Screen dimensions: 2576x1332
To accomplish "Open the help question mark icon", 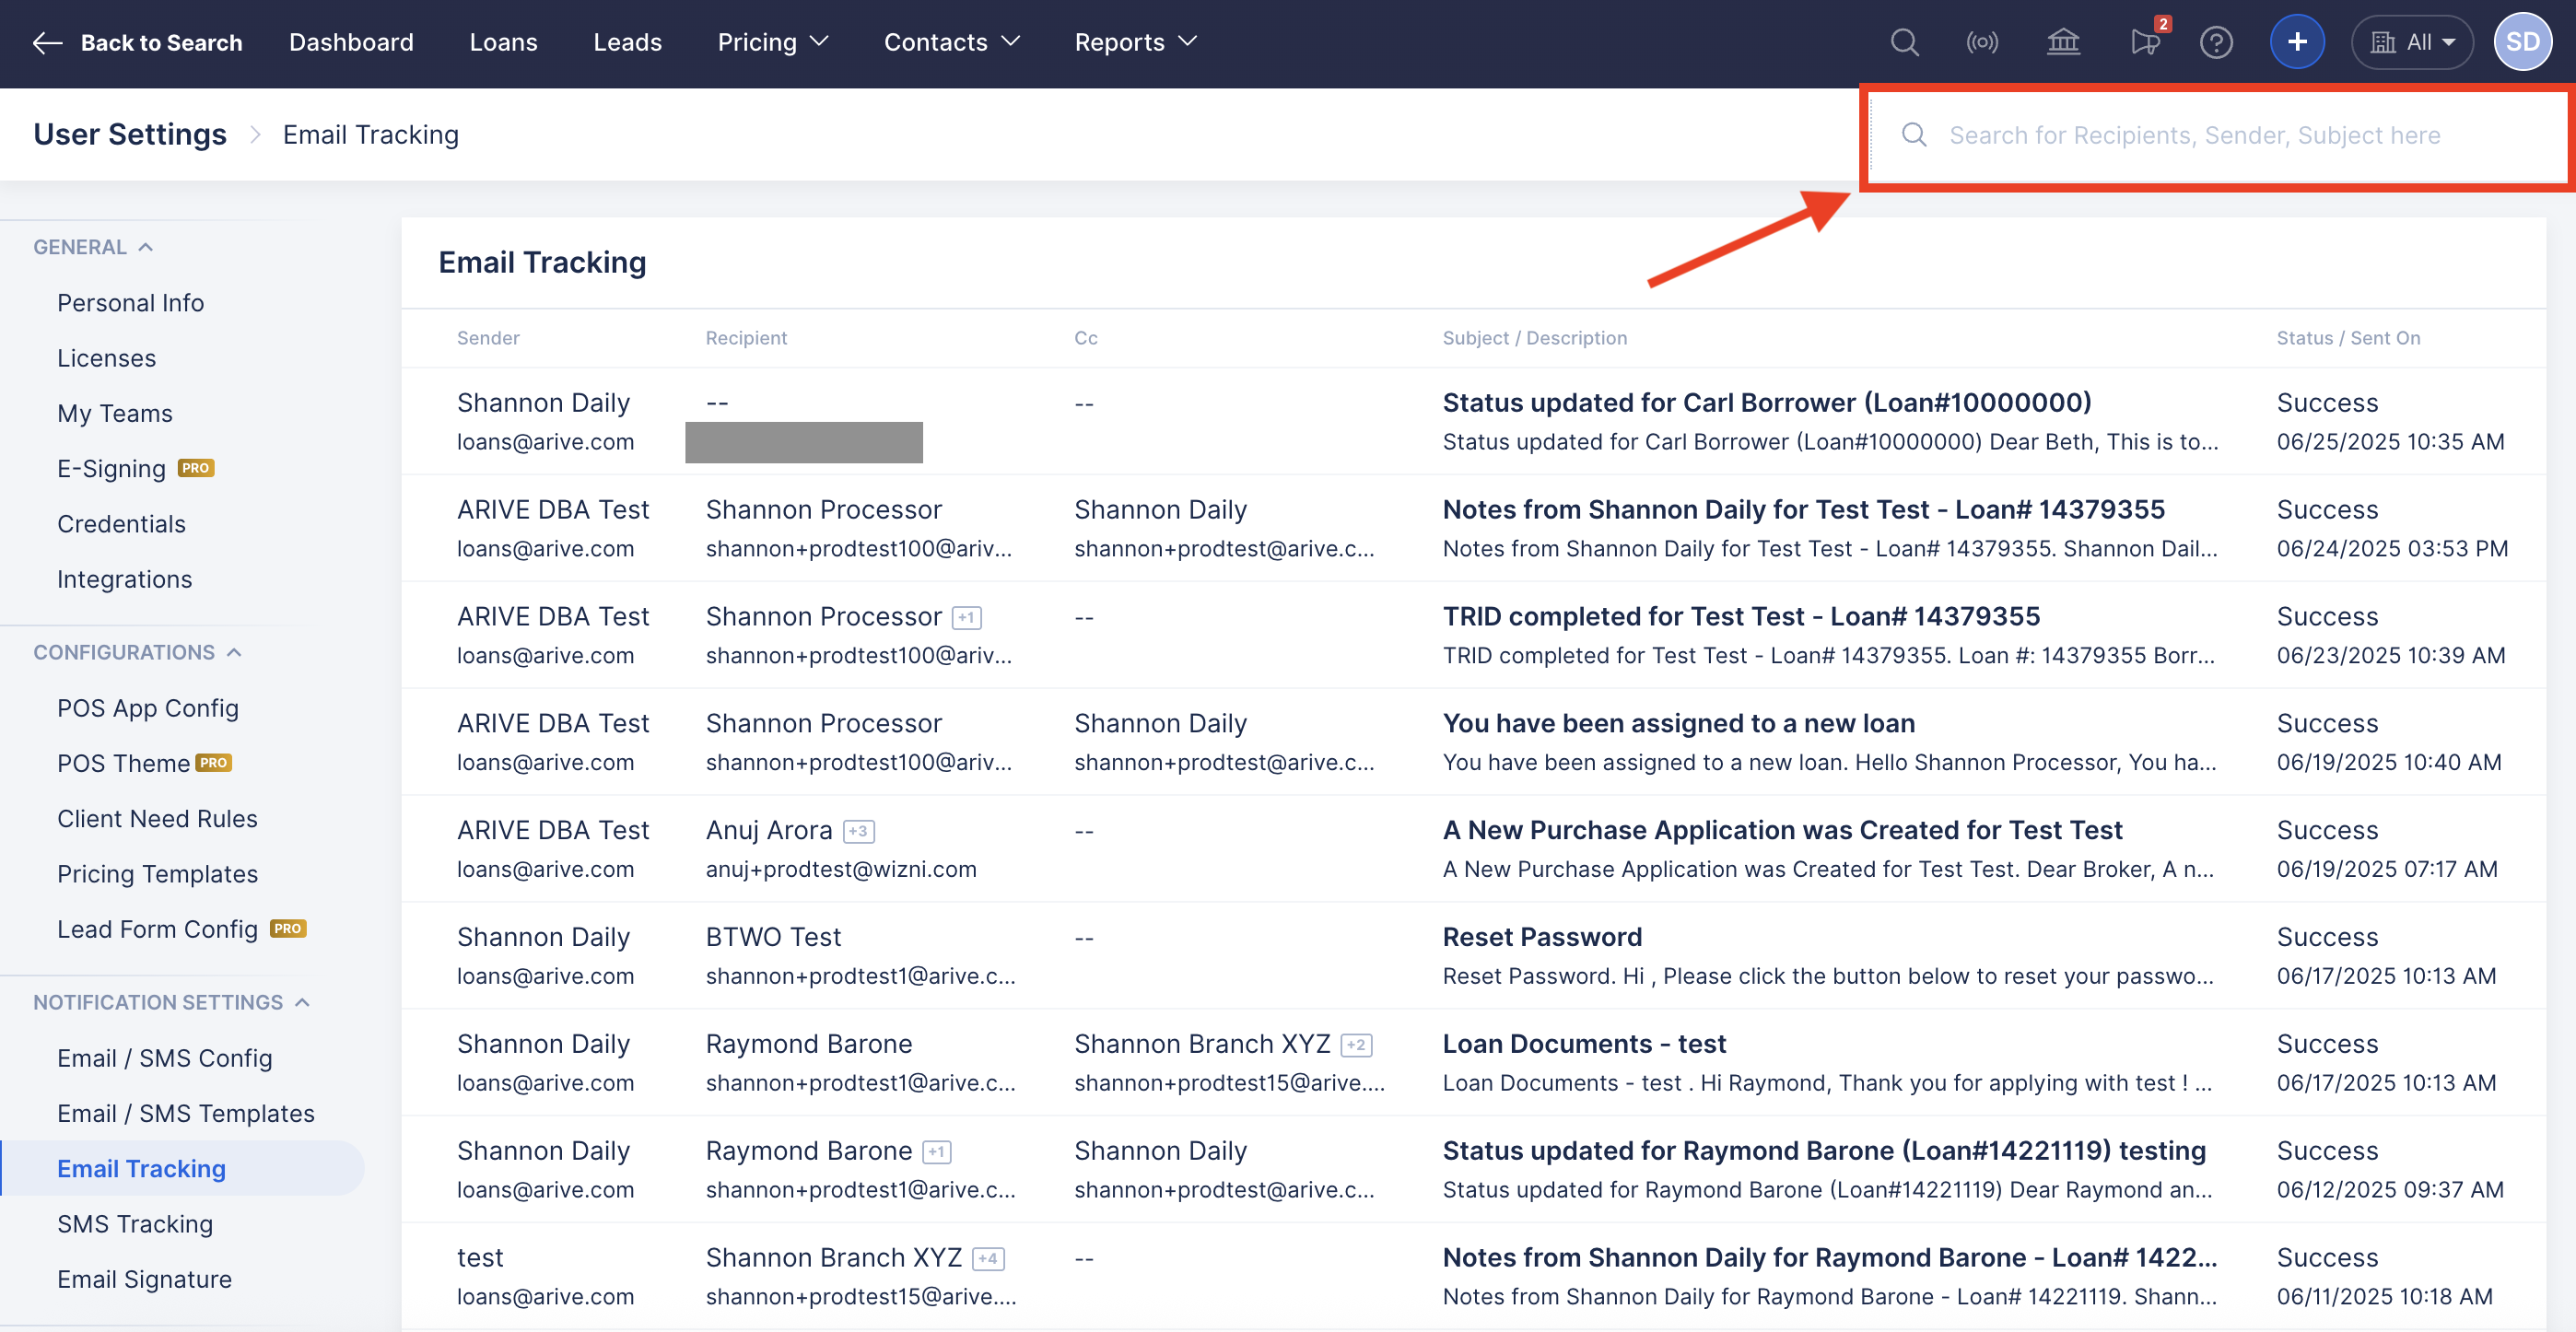I will (2216, 42).
